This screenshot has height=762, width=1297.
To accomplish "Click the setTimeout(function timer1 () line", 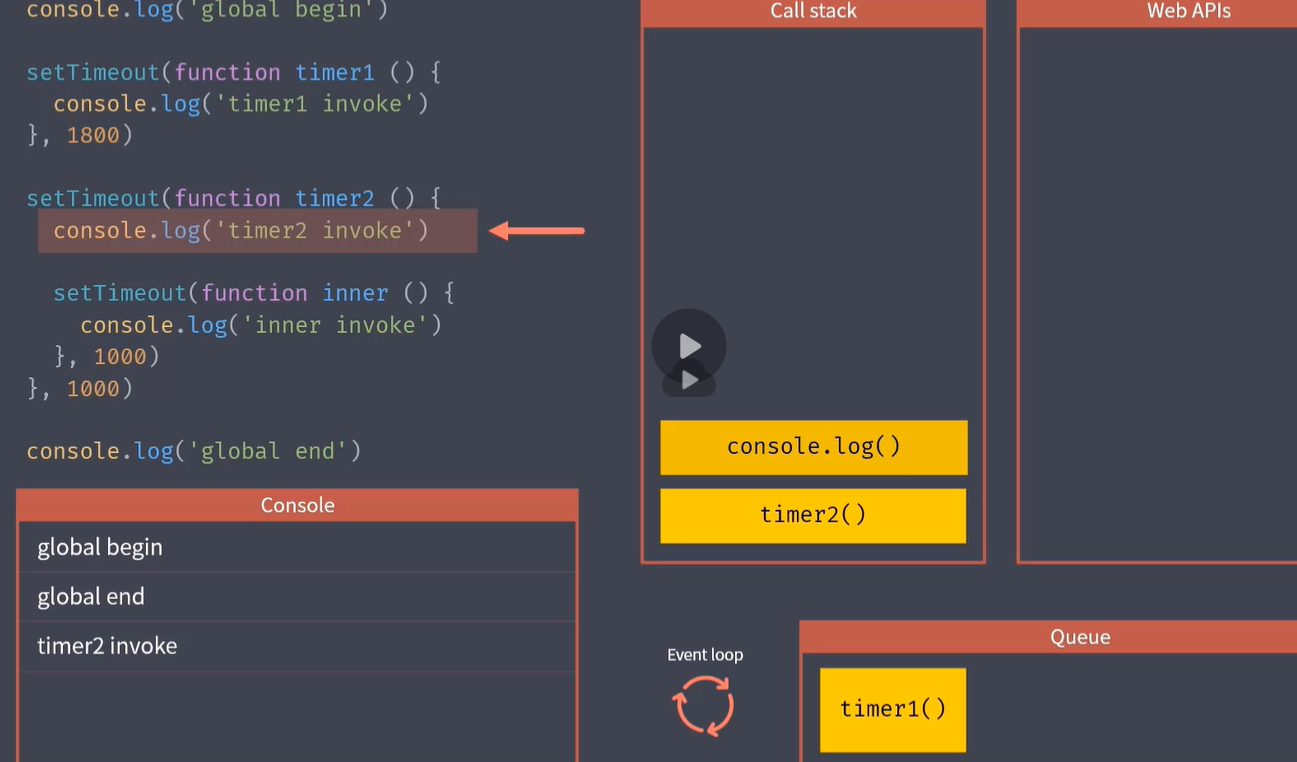I will click(234, 73).
